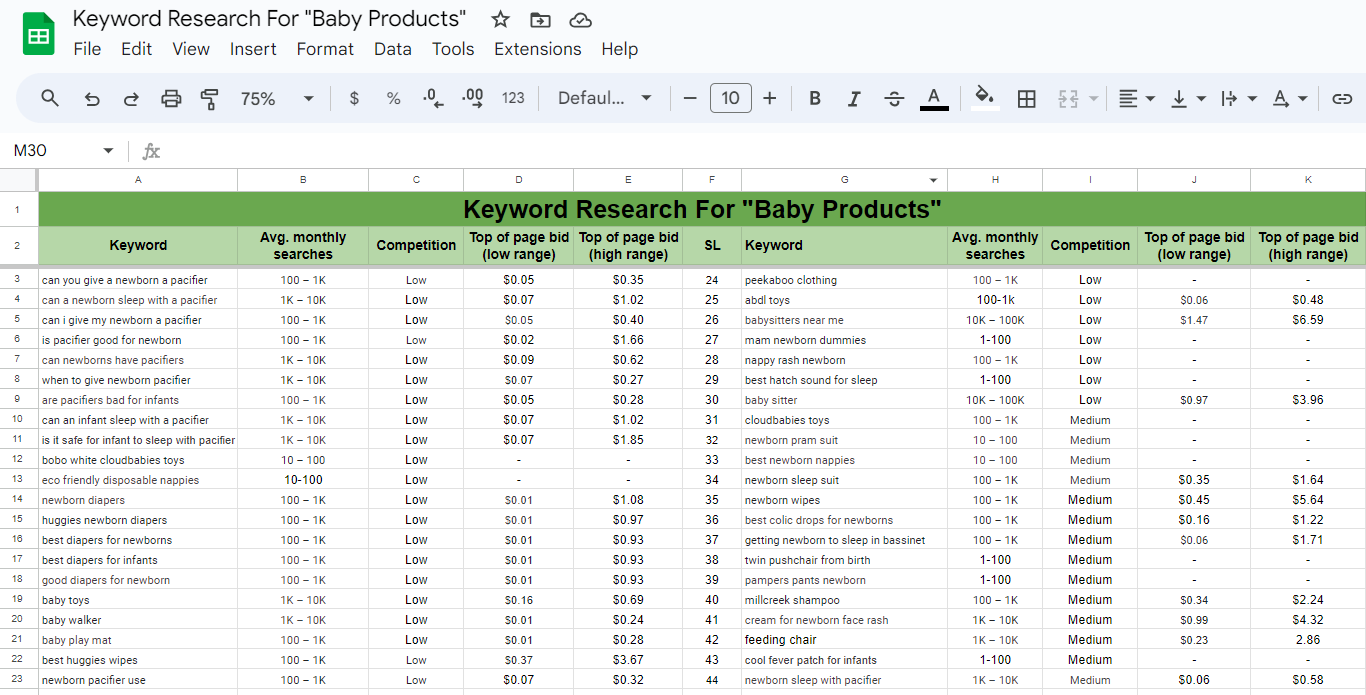
Task: Open the Format menu
Action: tap(325, 48)
